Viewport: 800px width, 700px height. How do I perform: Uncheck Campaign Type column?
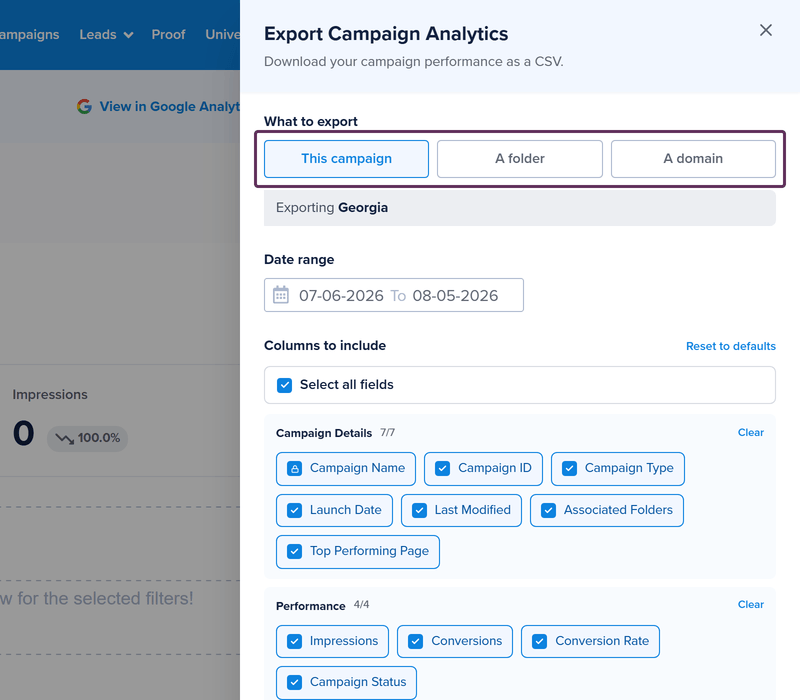(617, 468)
